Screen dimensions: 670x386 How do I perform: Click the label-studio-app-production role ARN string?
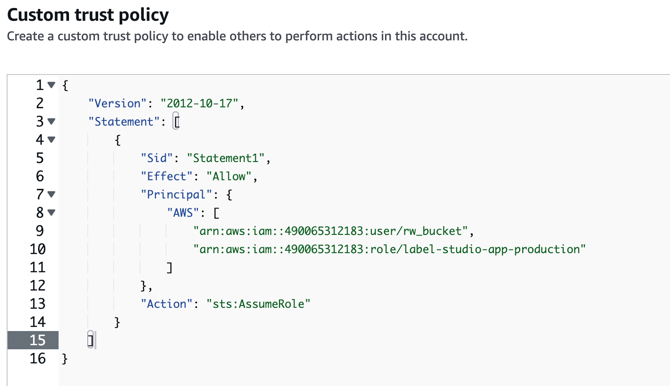click(389, 249)
